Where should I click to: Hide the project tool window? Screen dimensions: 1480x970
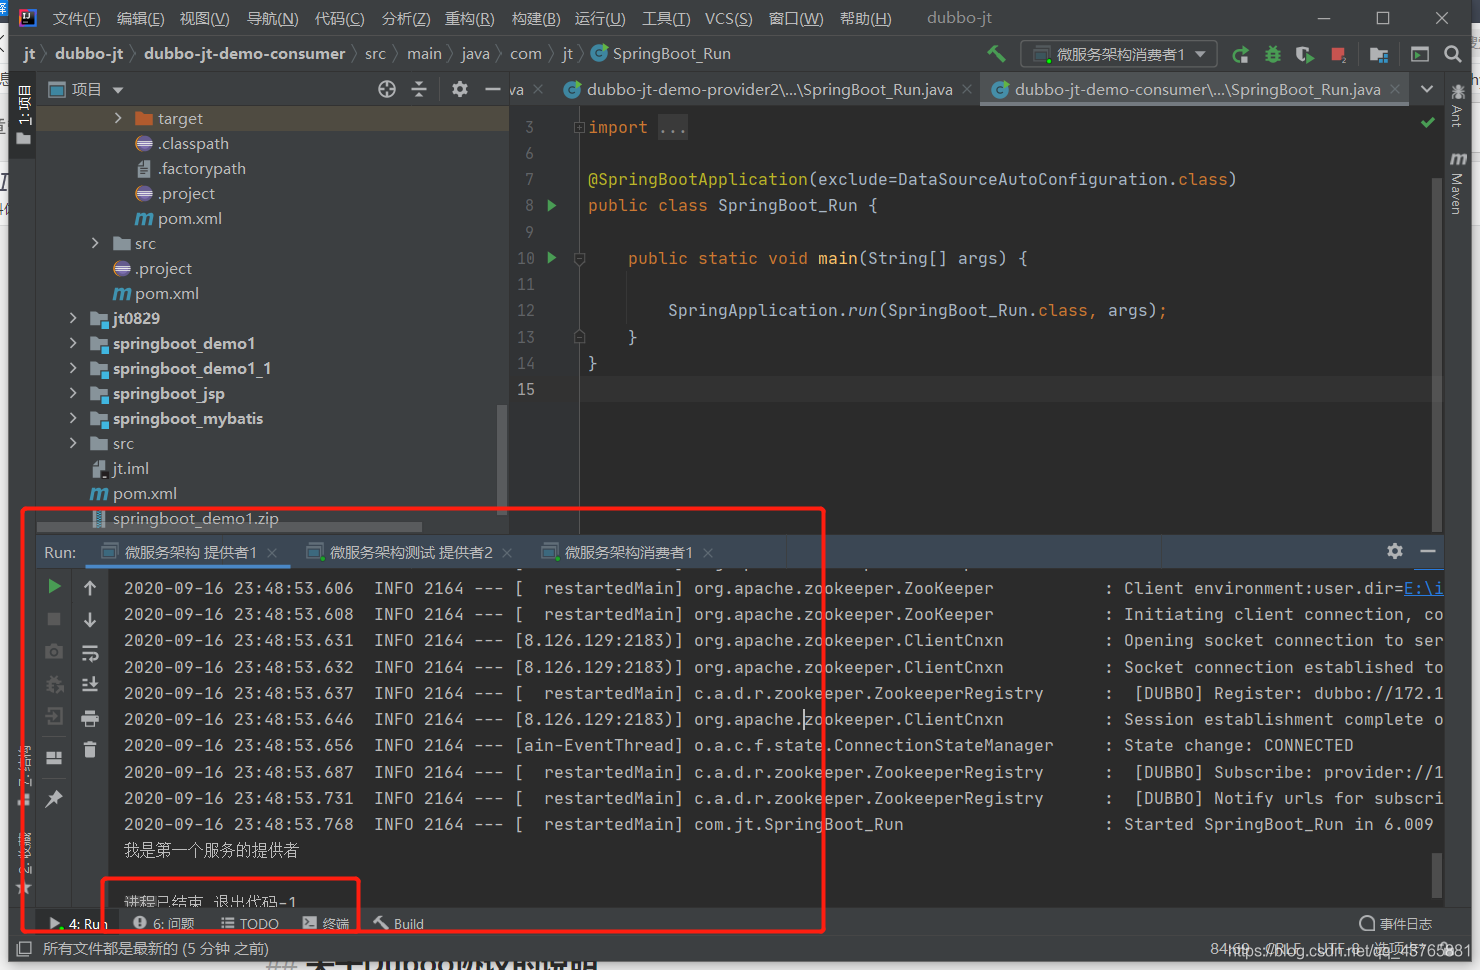click(x=492, y=89)
